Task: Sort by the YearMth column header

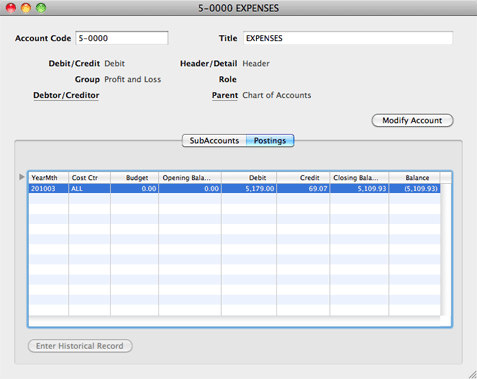Action: [x=48, y=178]
